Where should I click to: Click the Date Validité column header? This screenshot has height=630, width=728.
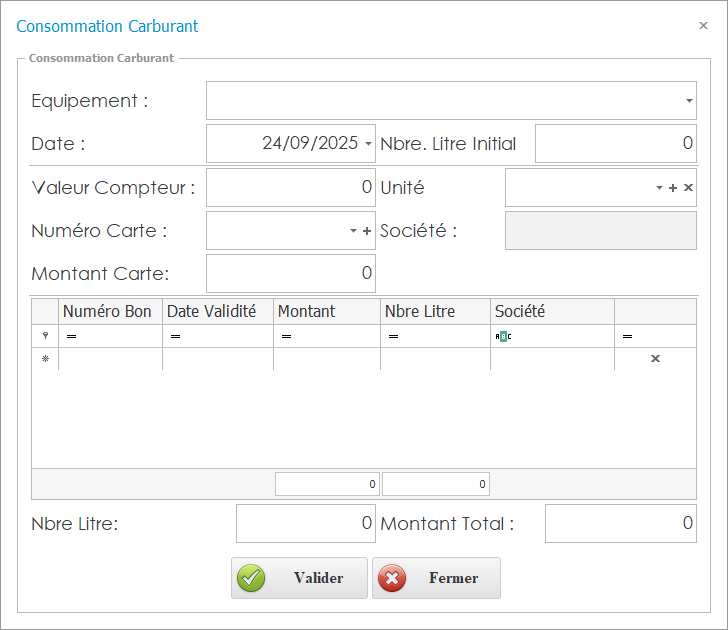tap(212, 312)
